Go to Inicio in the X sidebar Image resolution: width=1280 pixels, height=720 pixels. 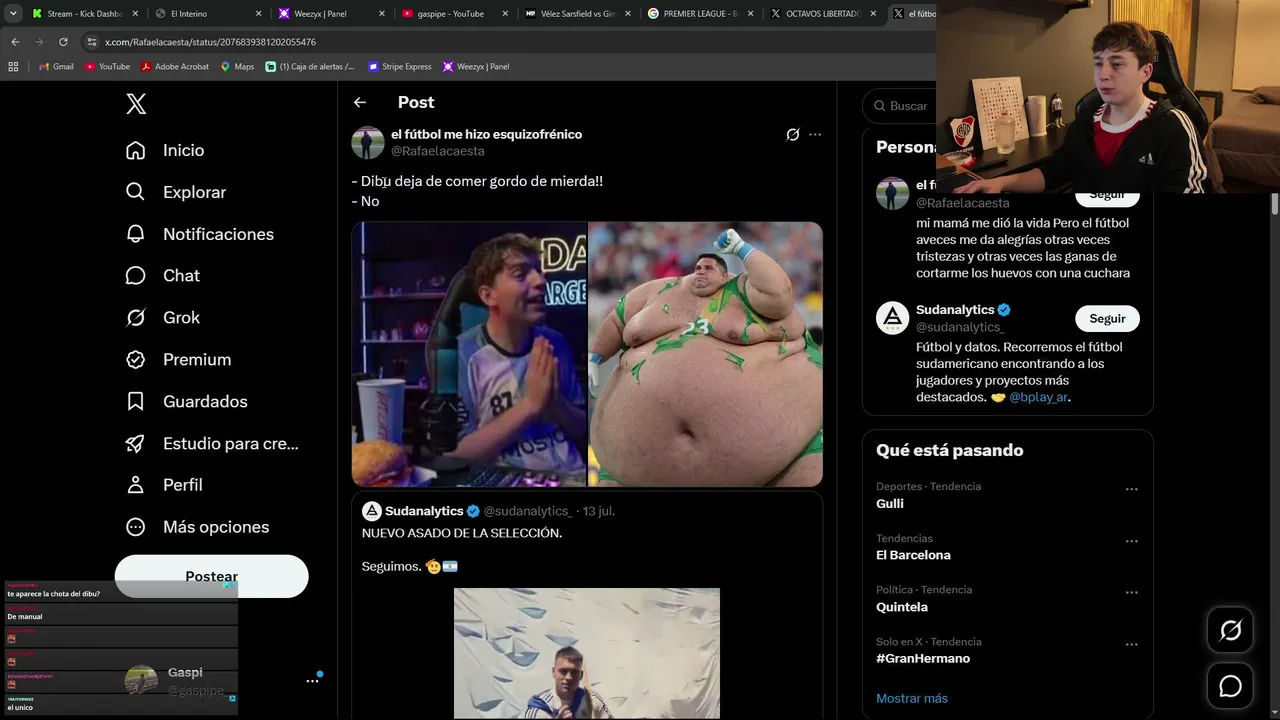point(165,150)
